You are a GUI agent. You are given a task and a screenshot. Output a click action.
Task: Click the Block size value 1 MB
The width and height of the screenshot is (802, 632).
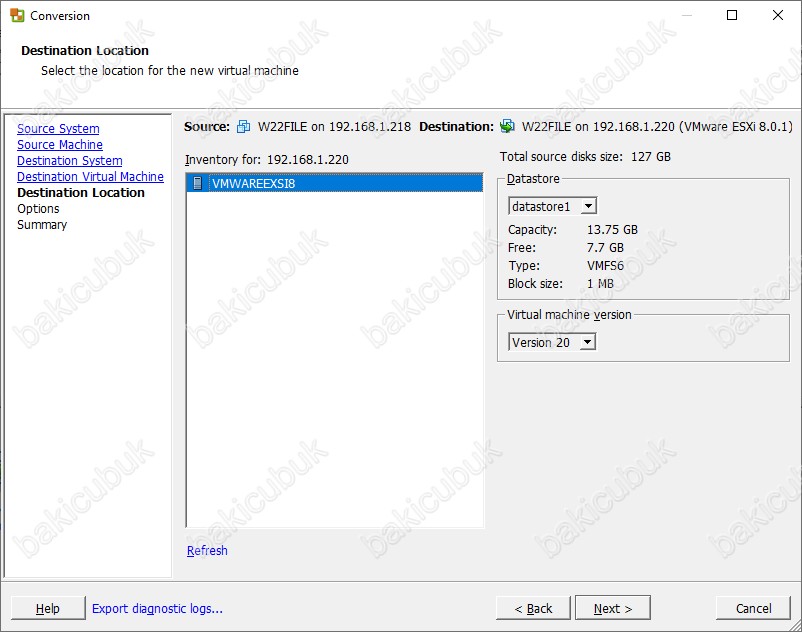pyautogui.click(x=600, y=283)
